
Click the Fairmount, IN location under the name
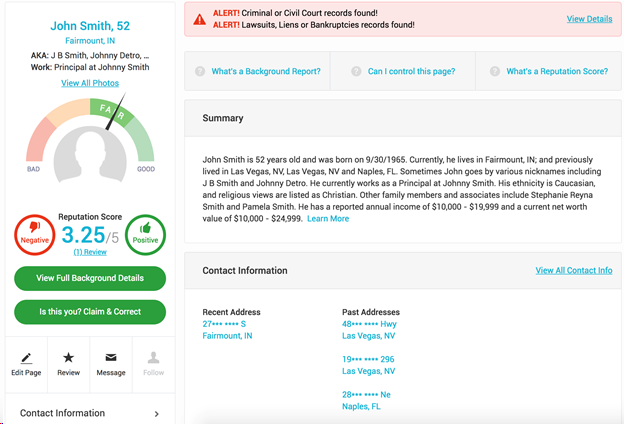90,41
